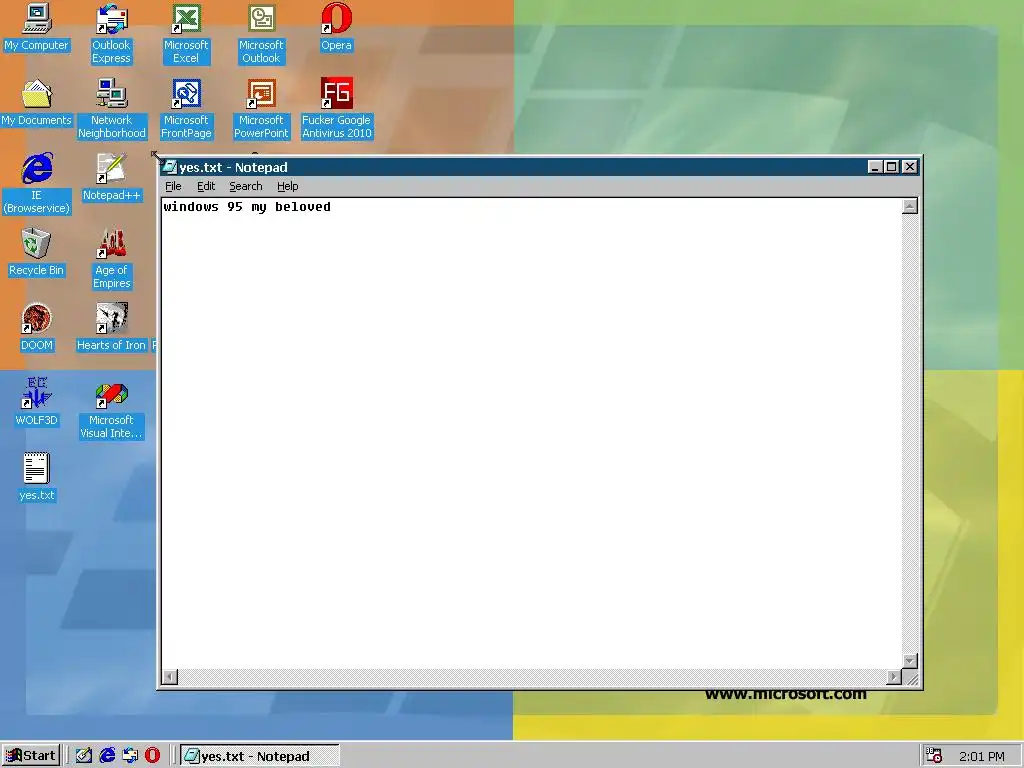Screen dimensions: 1024x768
Task: Maximize the Notepad window
Action: pos(891,167)
